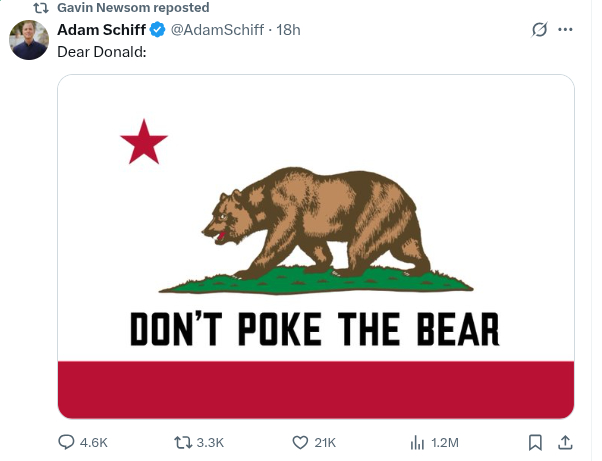Open the California bear flag image
602x461 pixels.
click(315, 246)
